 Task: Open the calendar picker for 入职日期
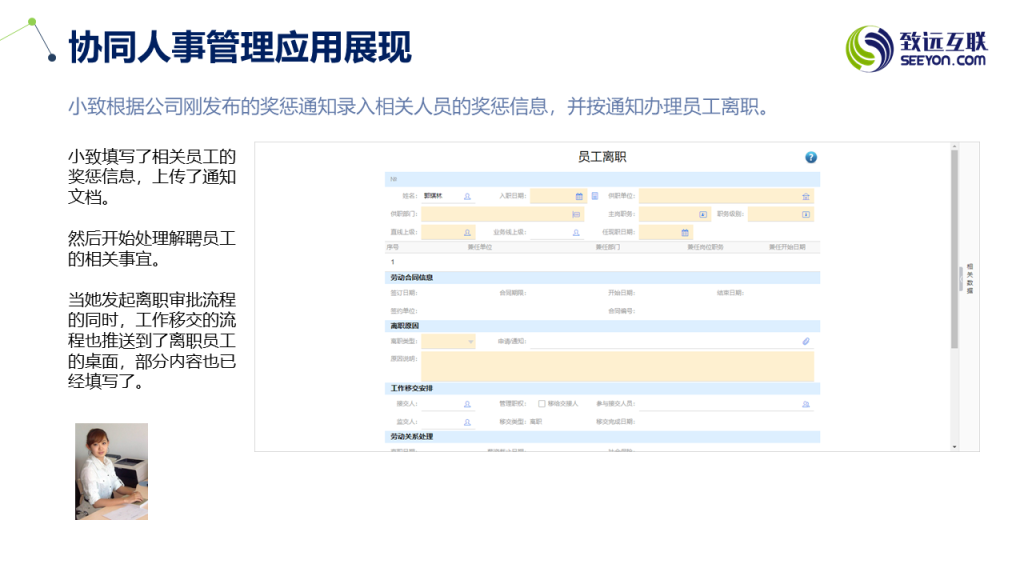(579, 196)
